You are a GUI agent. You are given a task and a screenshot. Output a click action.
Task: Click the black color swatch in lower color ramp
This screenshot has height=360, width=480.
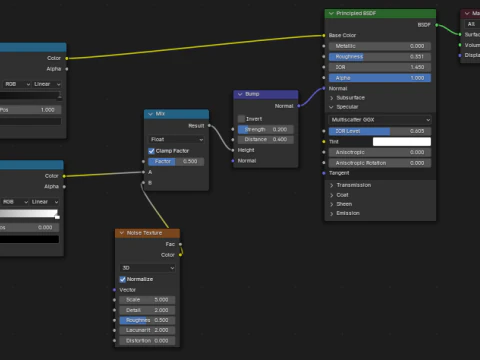click(x=29, y=239)
